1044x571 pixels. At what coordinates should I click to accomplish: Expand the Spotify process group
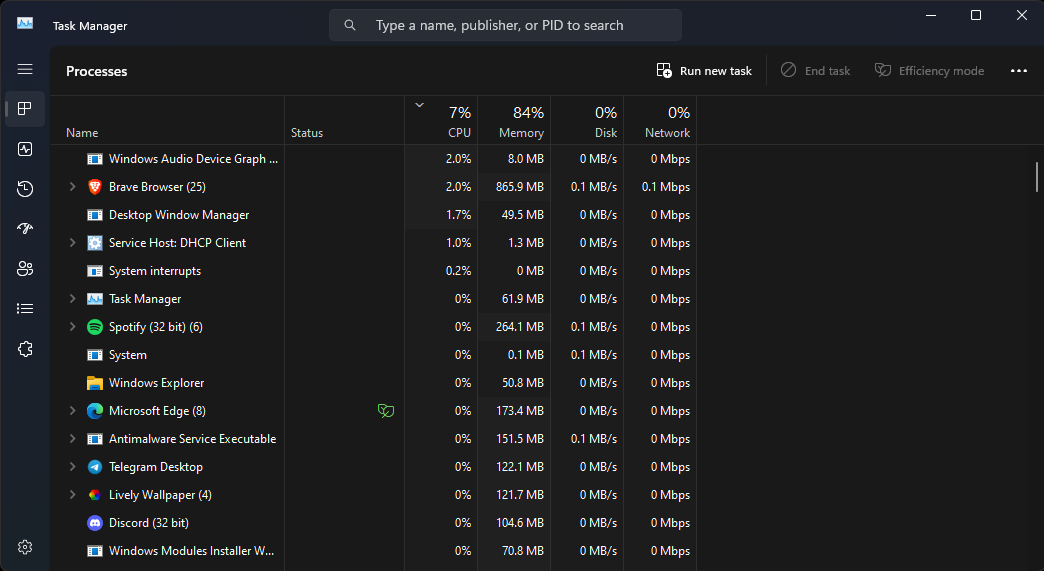(72, 327)
